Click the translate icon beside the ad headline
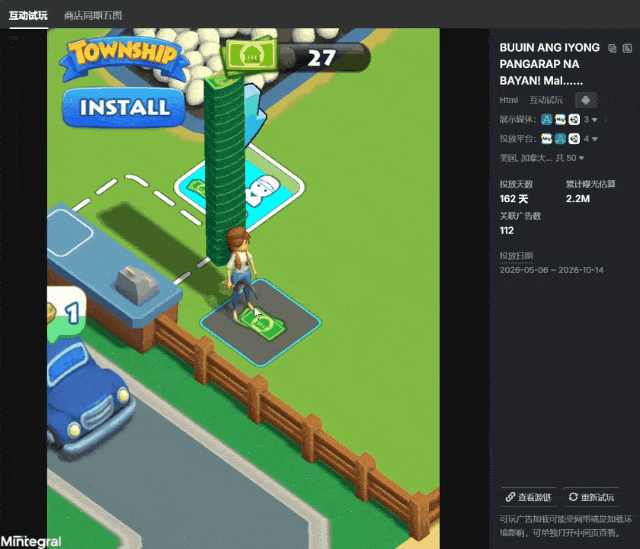 [x=627, y=48]
